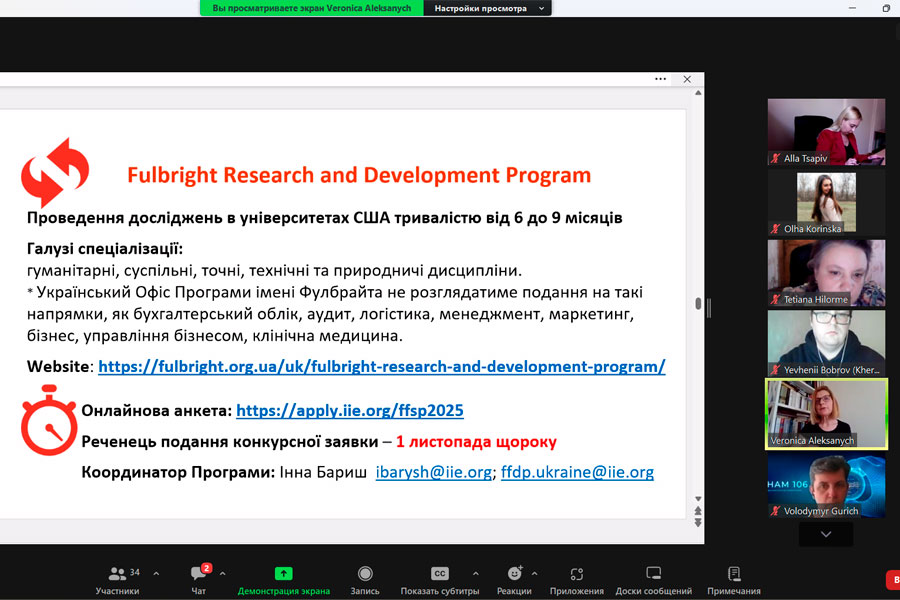The width and height of the screenshot is (900, 600).
Task: Toggle subtitles with Показать субтитры
Action: [439, 579]
